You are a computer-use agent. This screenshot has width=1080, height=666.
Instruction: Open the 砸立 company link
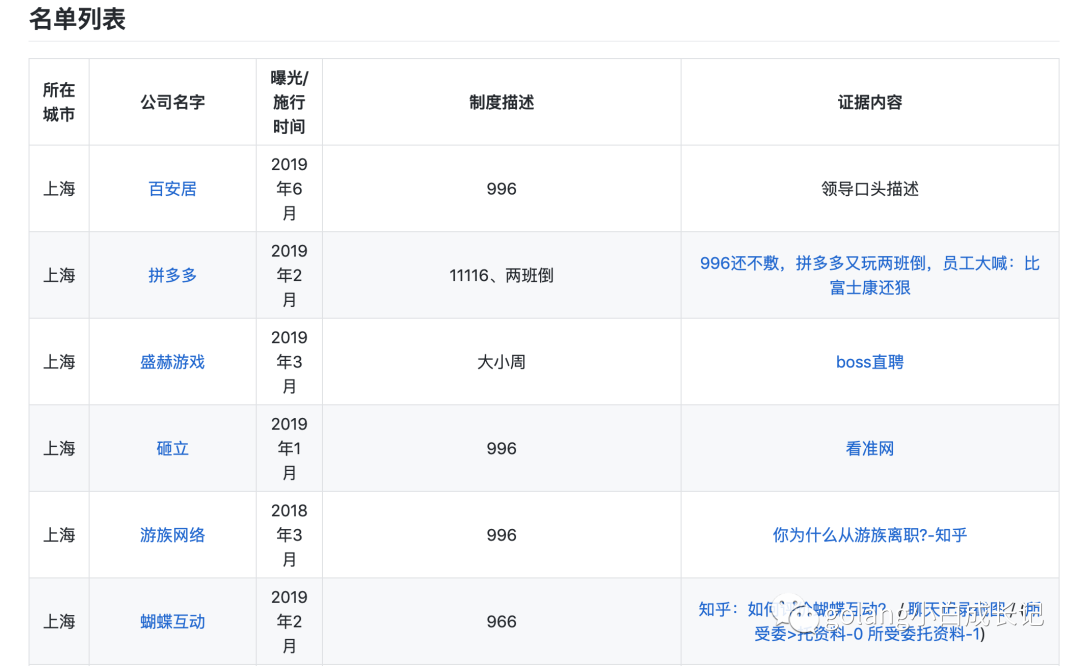[x=172, y=449]
